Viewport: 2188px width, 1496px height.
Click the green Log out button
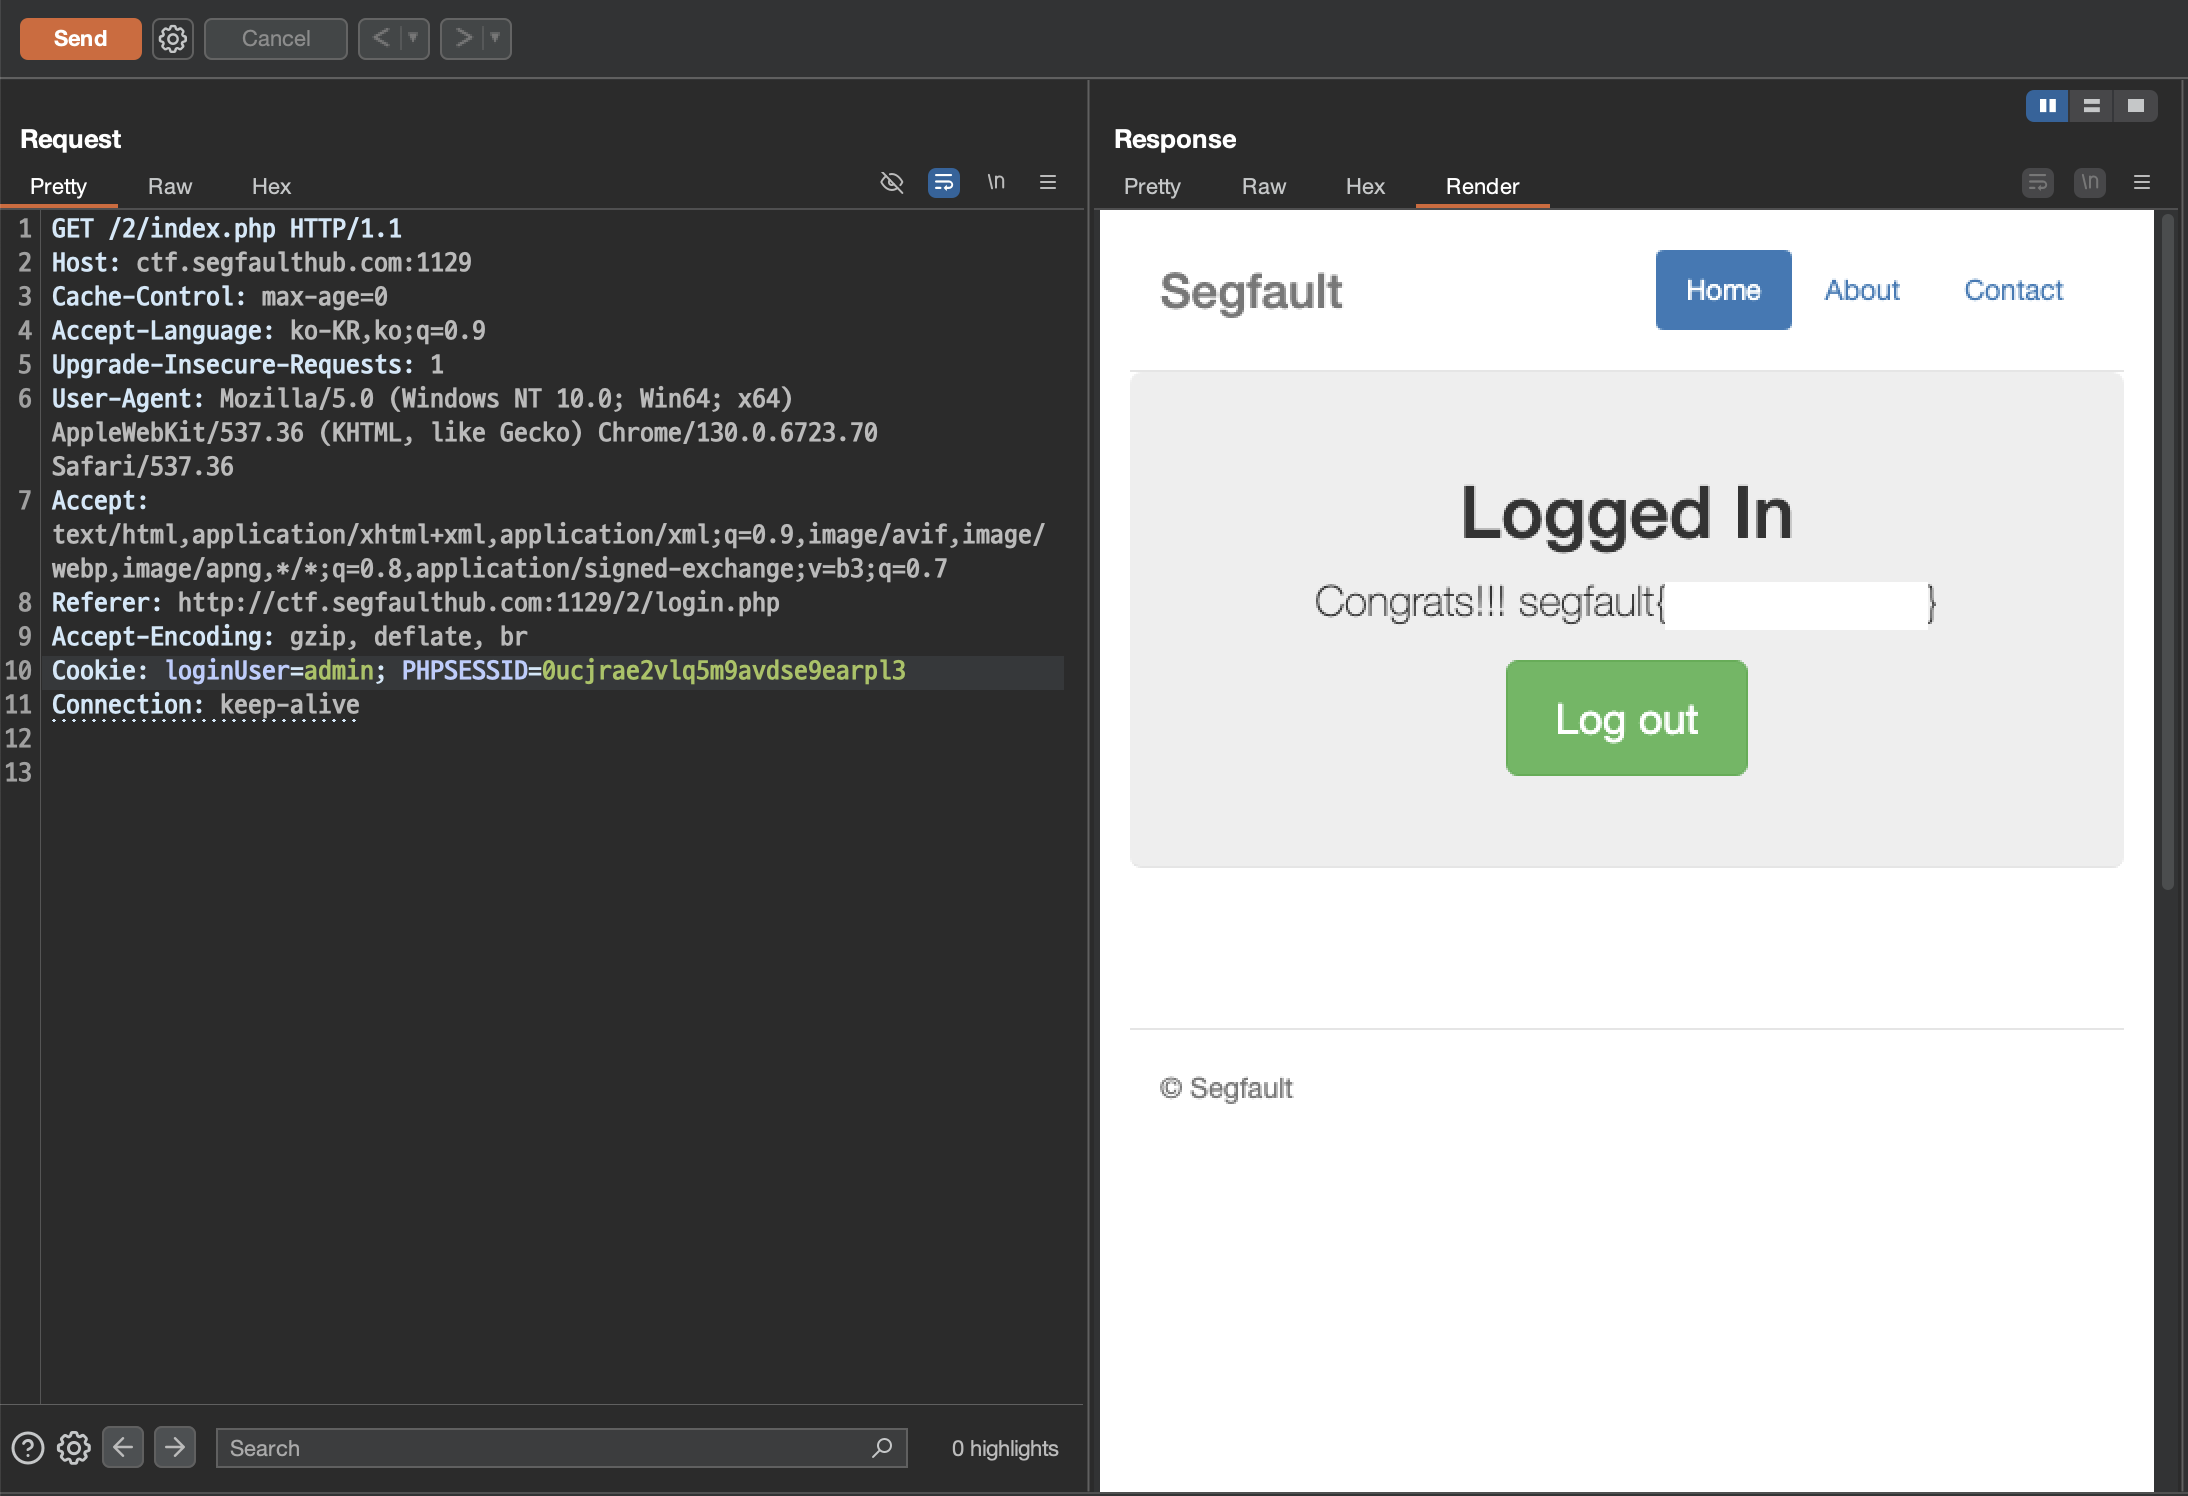click(x=1626, y=718)
